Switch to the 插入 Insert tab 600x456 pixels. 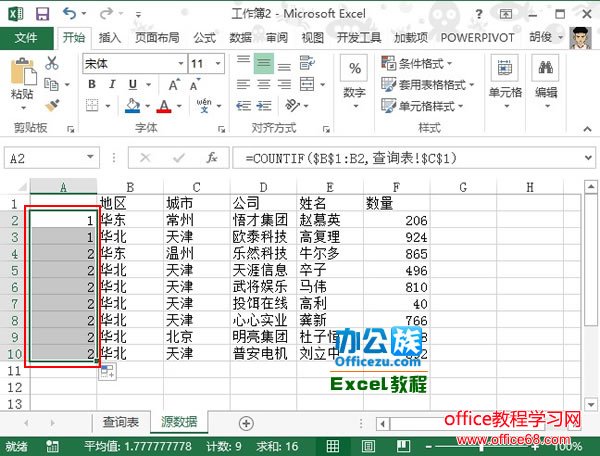[x=110, y=37]
